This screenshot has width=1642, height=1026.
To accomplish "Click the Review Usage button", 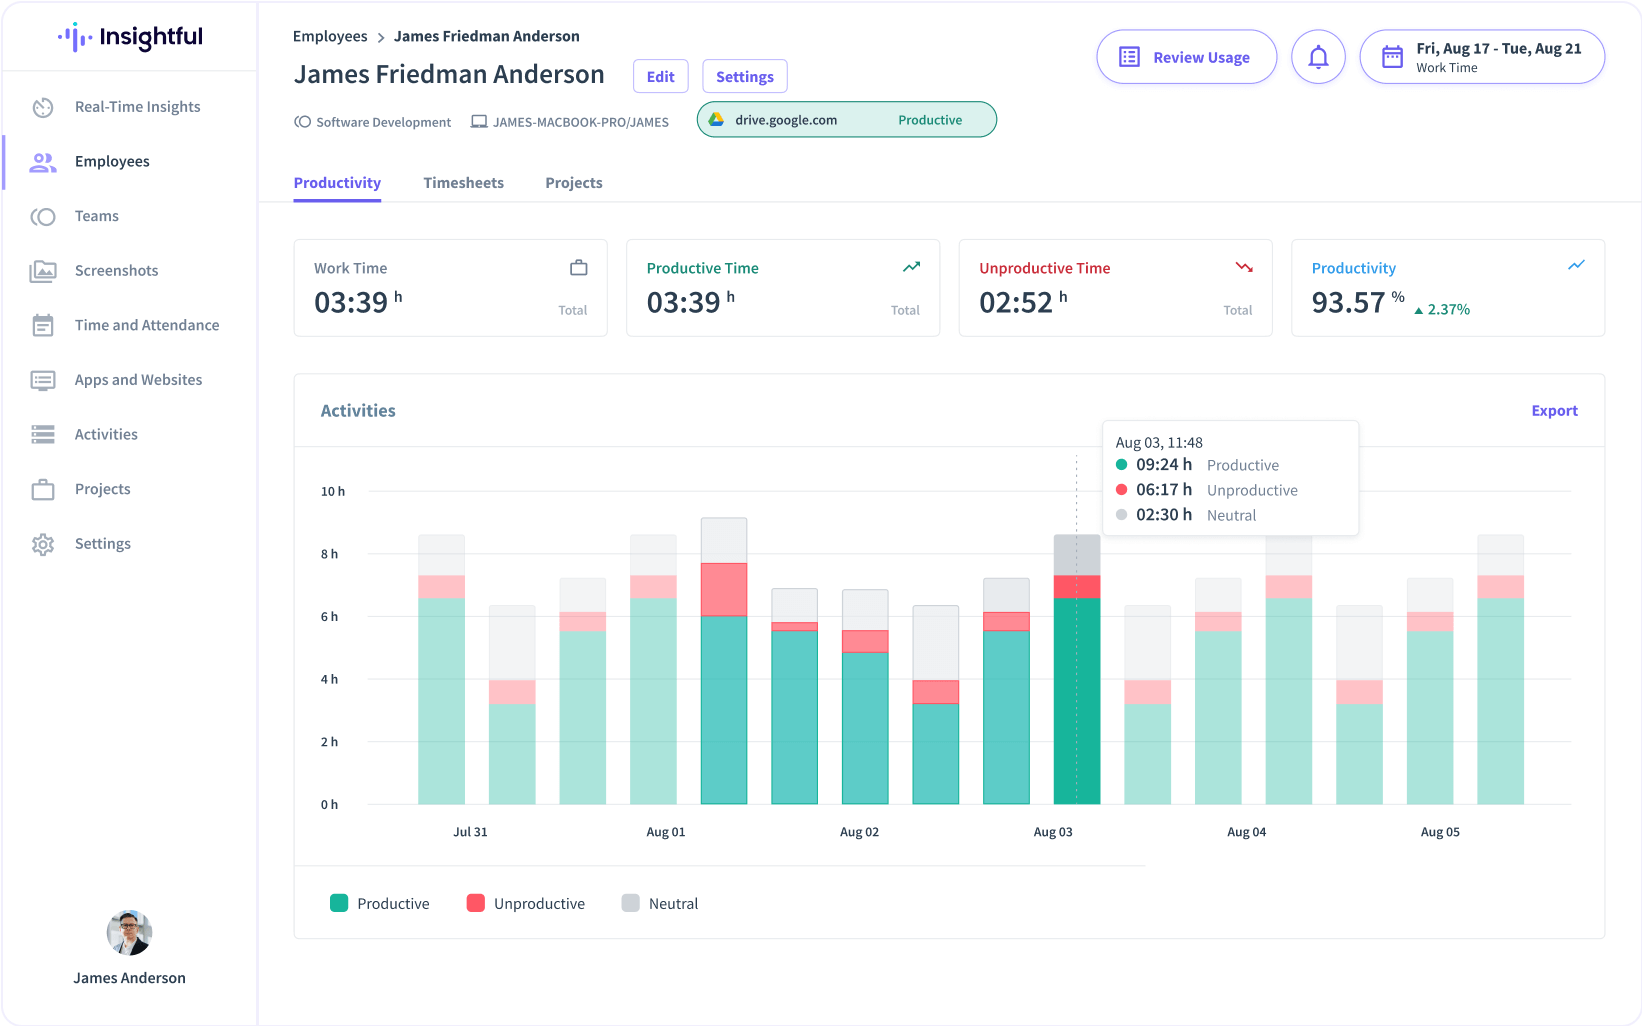I will (x=1186, y=57).
